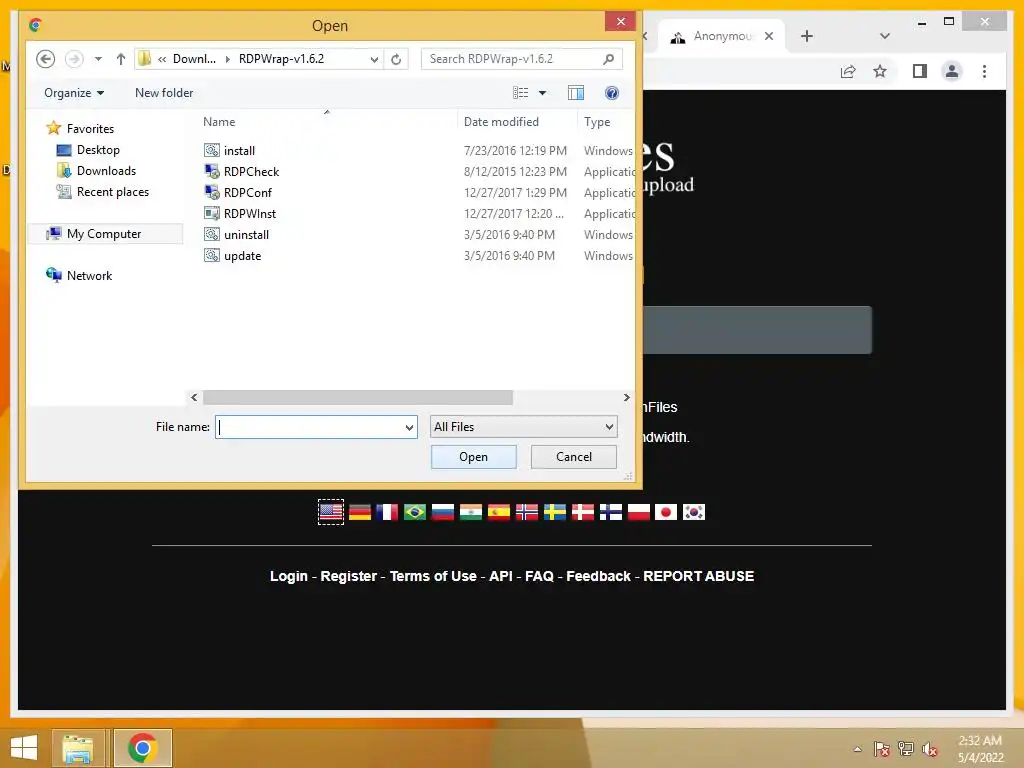Open the Login link
Viewport: 1024px width, 768px height.
click(x=289, y=576)
